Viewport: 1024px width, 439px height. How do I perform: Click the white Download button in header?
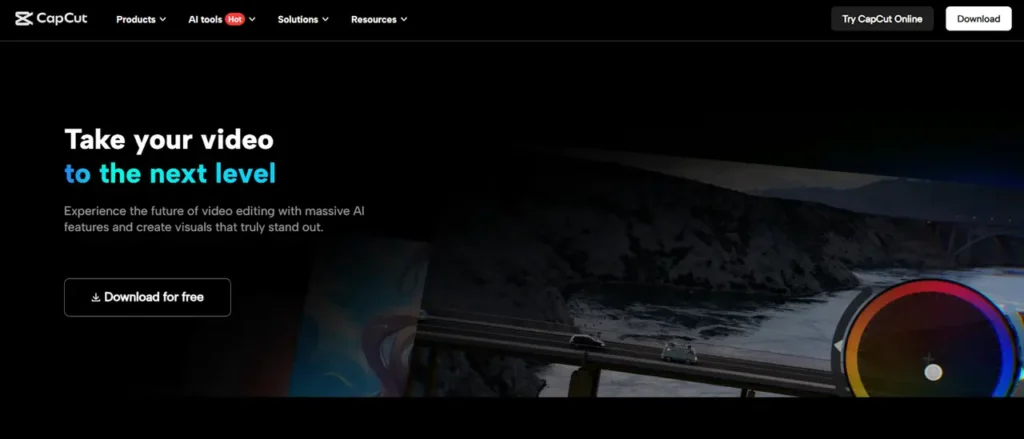pyautogui.click(x=977, y=19)
